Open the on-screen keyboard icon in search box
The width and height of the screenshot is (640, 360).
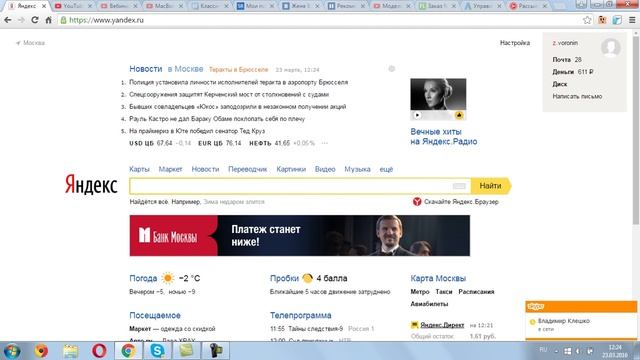tap(459, 186)
